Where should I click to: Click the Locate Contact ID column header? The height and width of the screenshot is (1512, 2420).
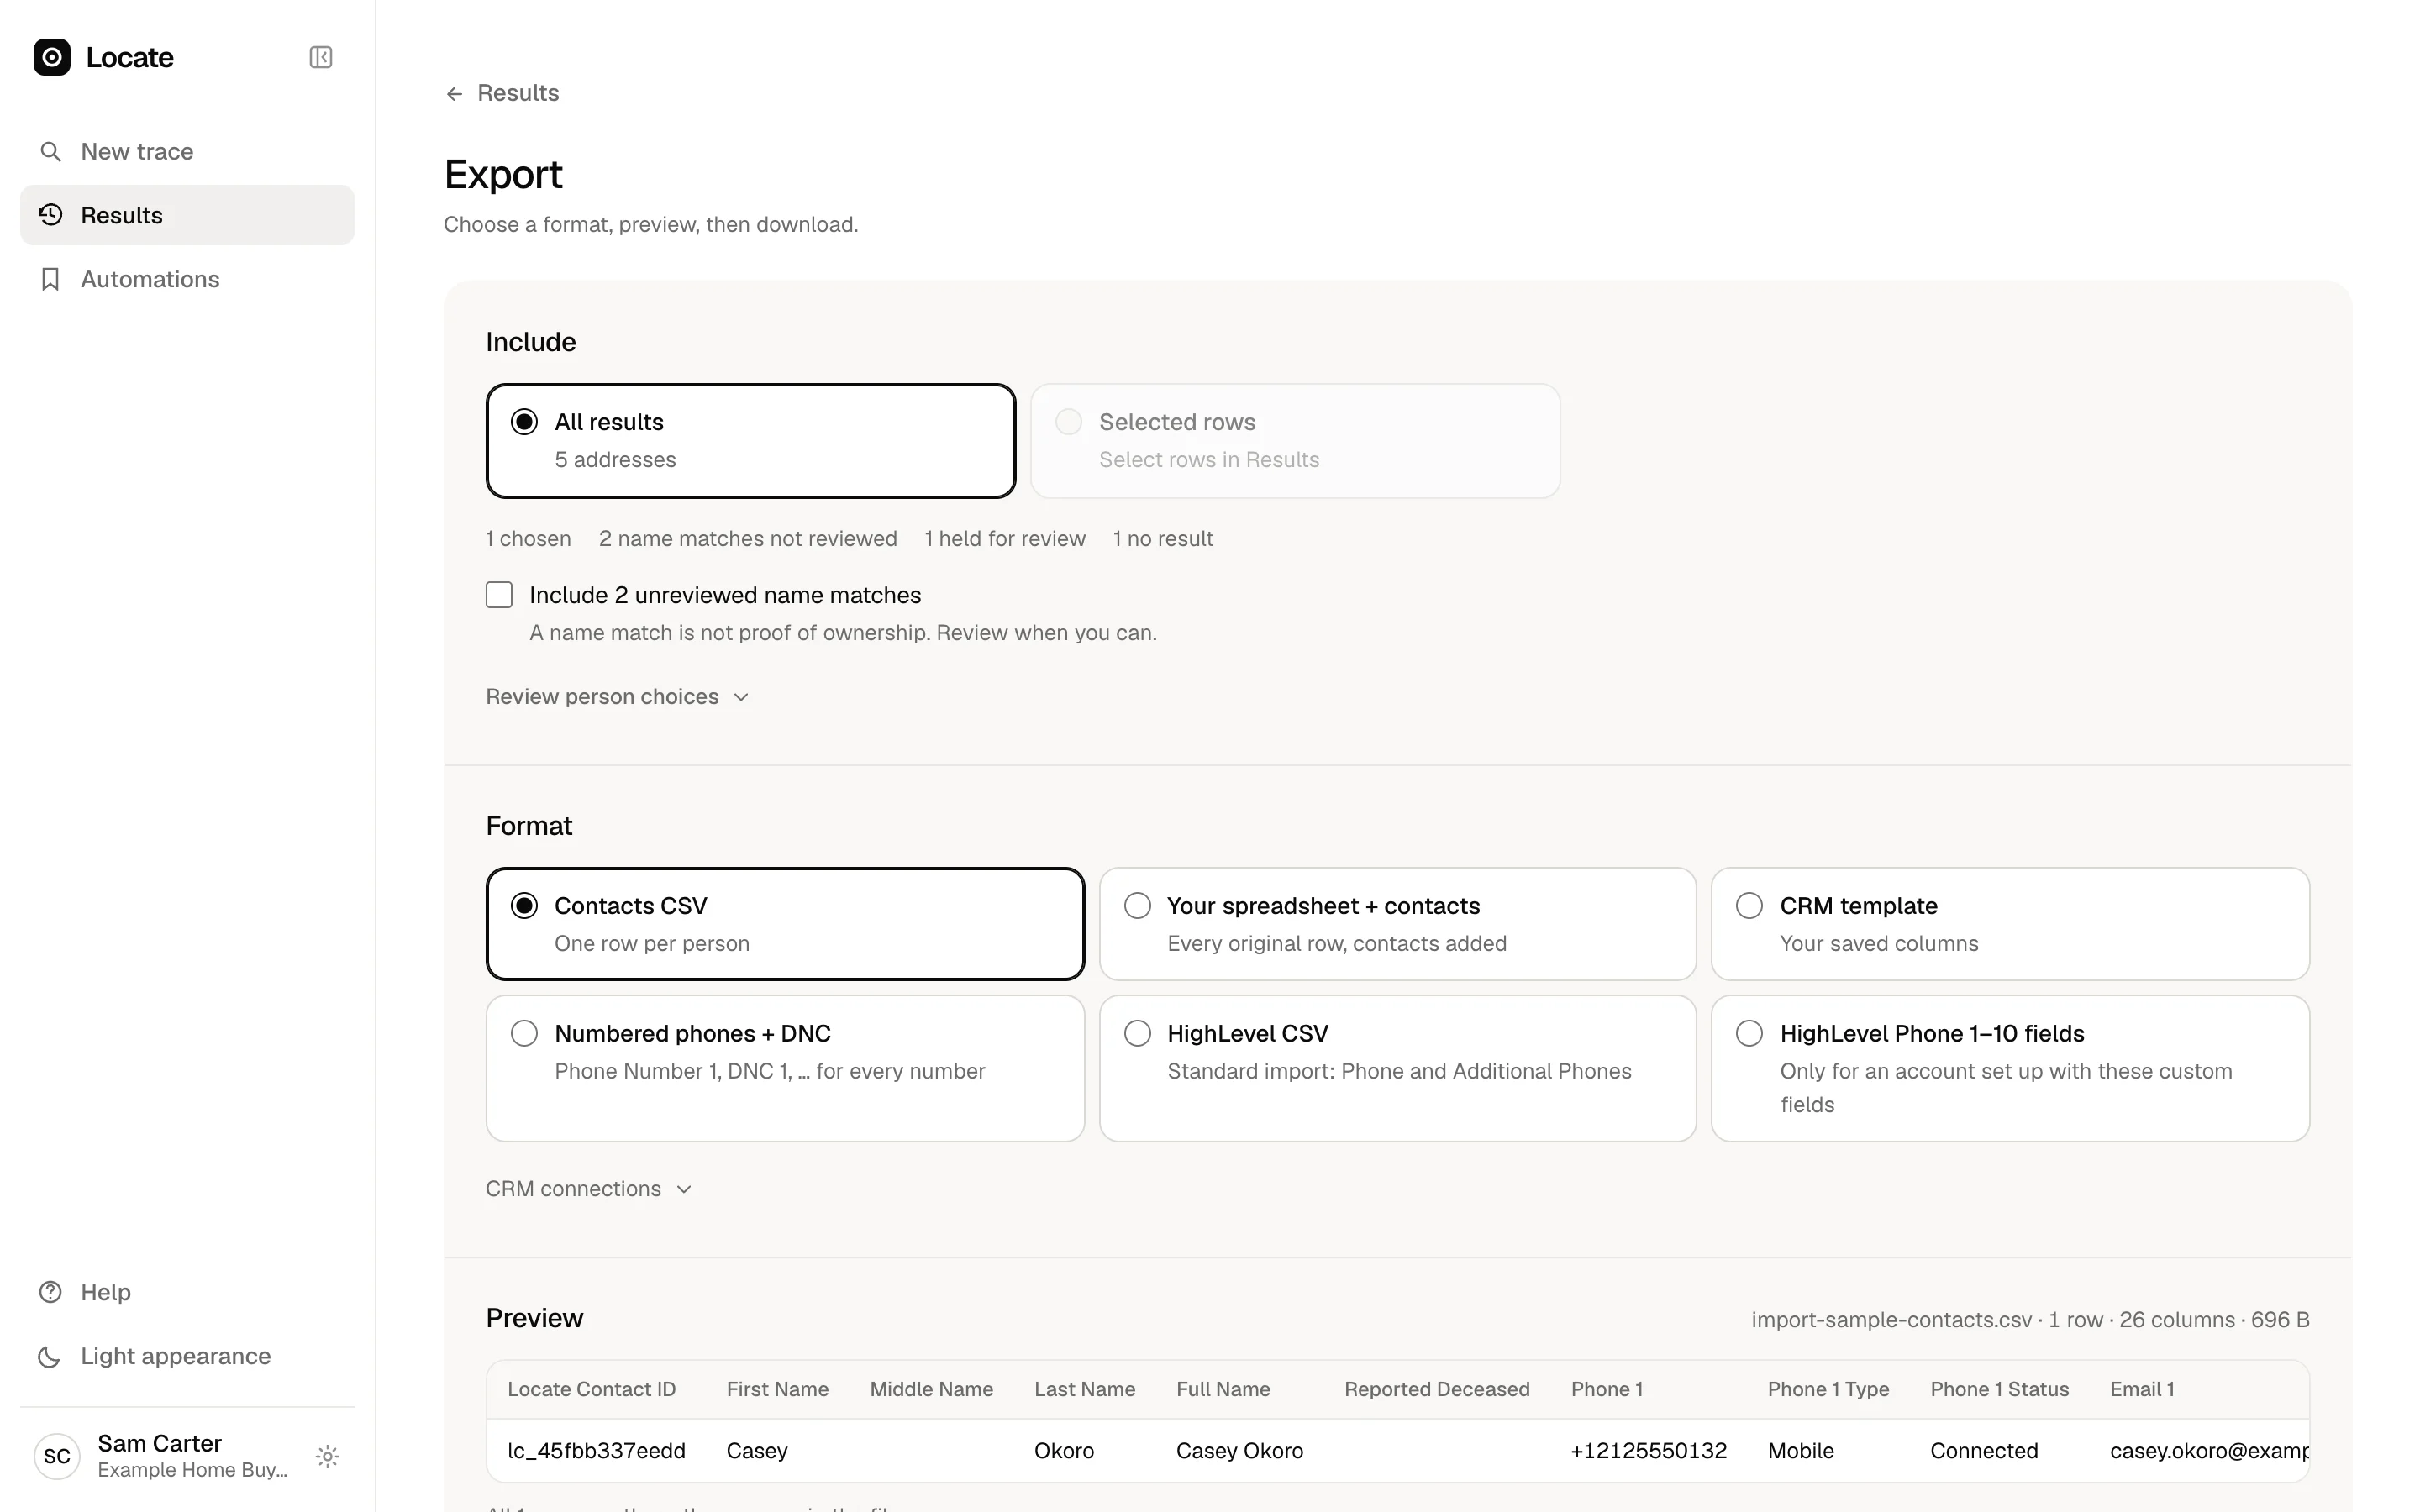tap(591, 1389)
